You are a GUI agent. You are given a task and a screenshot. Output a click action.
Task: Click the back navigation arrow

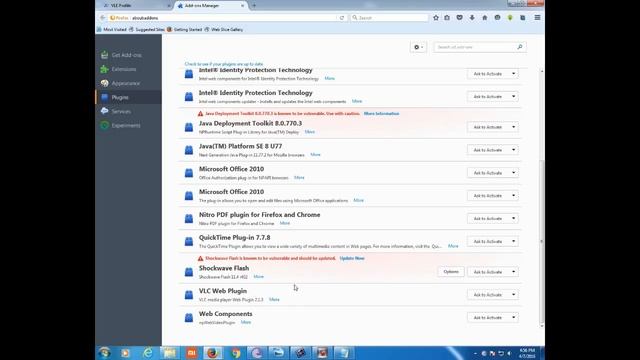click(102, 18)
